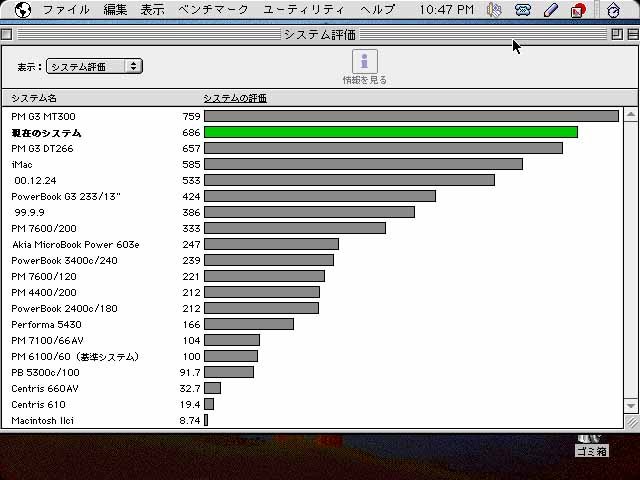Screen dimensions: 640x480
Task: Select the Akia MicroBook Power 603e row
Action: click(312, 244)
